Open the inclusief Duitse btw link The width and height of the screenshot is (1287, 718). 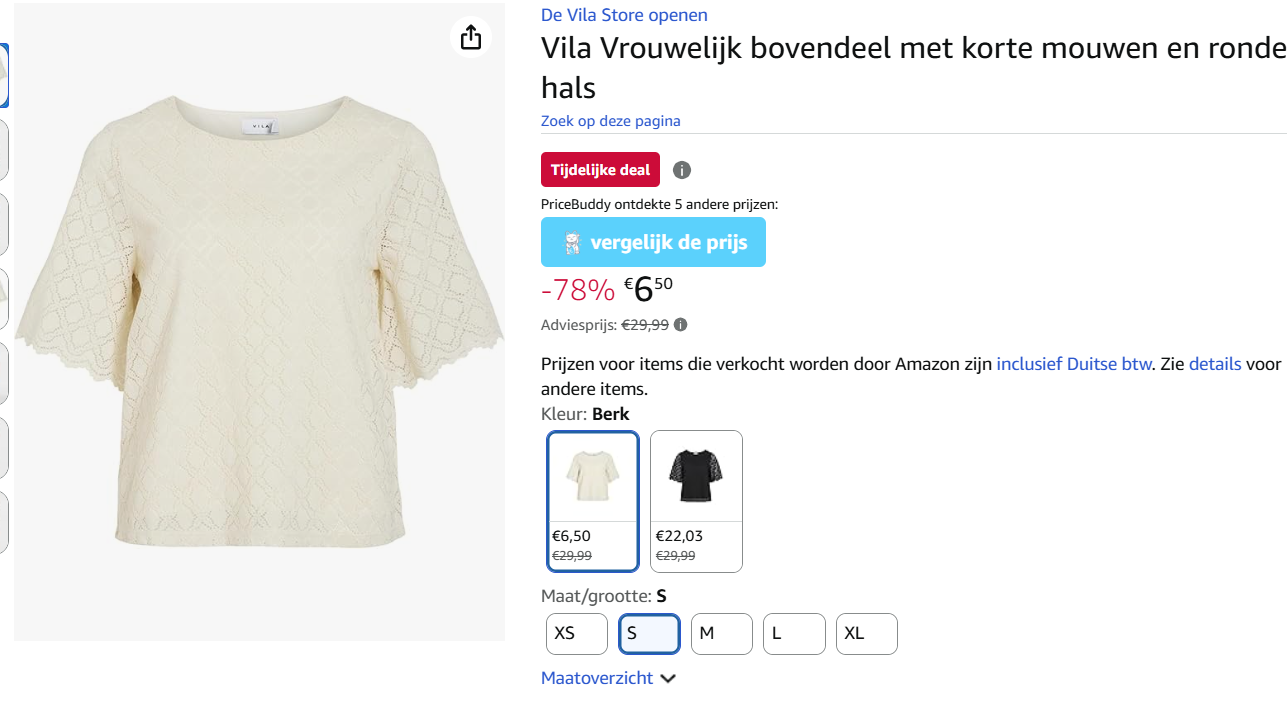1073,364
